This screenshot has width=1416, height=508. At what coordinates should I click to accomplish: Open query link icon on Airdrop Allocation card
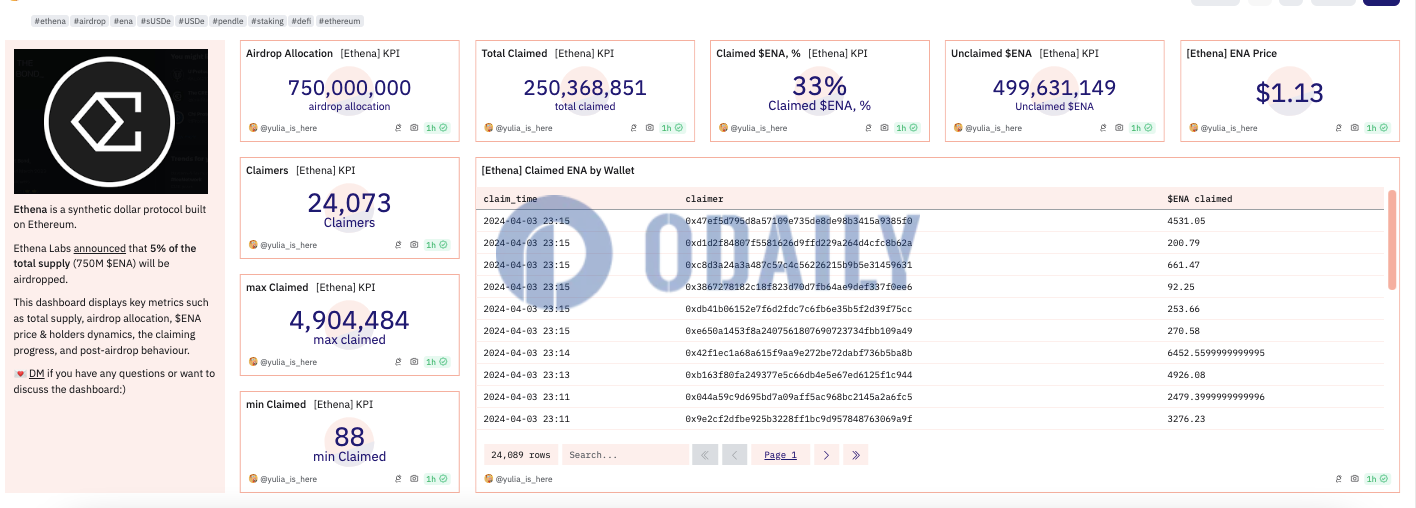pyautogui.click(x=399, y=128)
